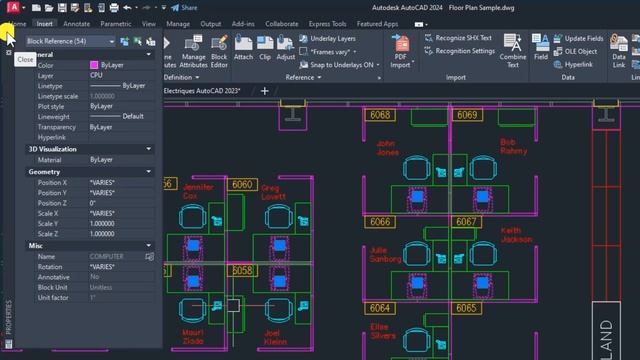Click the Quick Select icon in Properties palette
Viewport: 640px width, 360px height.
[x=151, y=41]
